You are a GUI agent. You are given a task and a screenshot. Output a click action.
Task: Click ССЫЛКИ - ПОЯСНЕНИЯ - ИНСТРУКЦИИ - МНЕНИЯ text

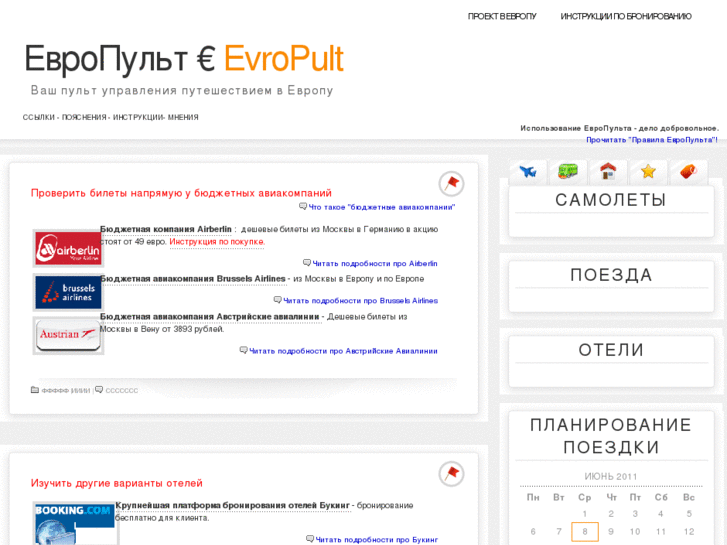110,117
